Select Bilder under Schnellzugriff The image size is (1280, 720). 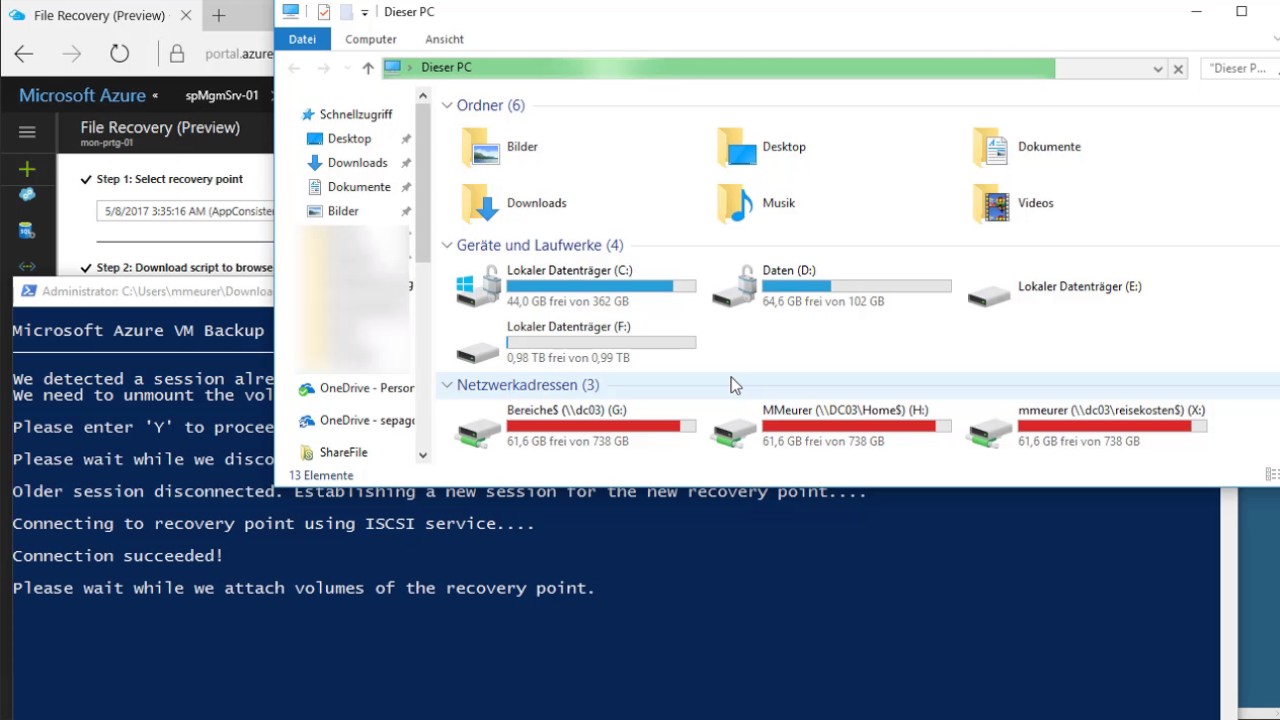[x=333, y=211]
